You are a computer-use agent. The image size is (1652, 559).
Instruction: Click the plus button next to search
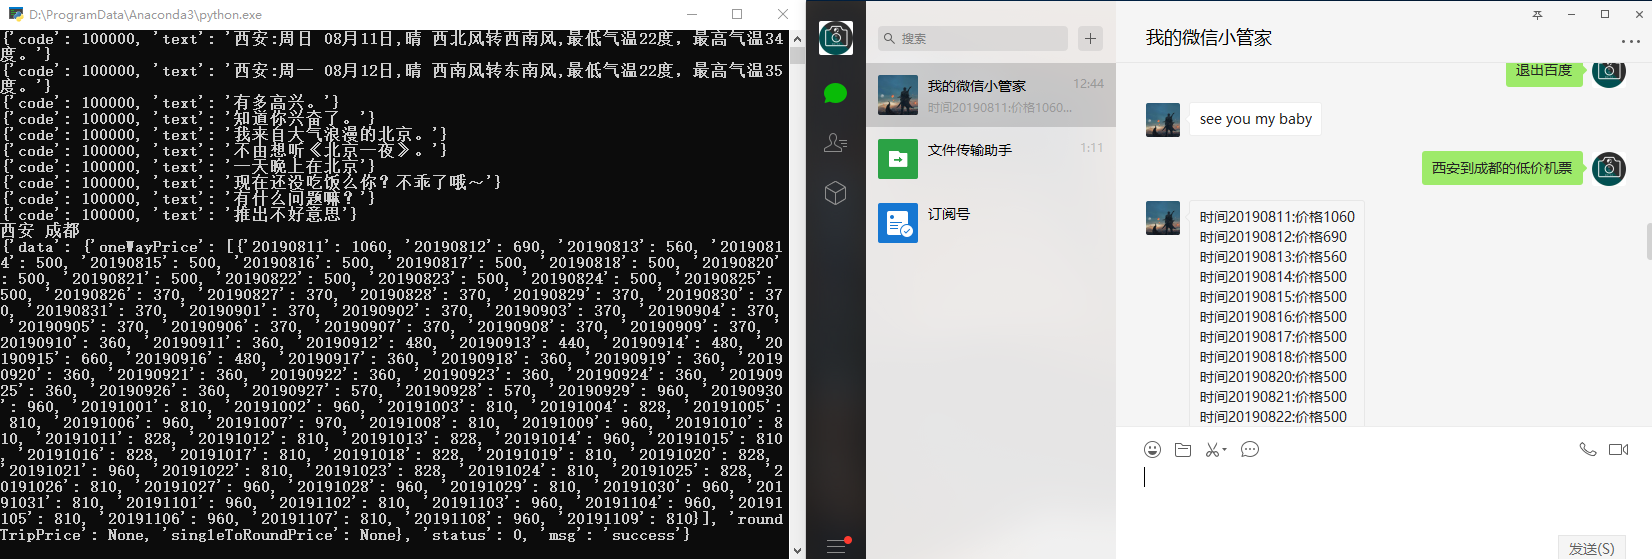point(1090,38)
